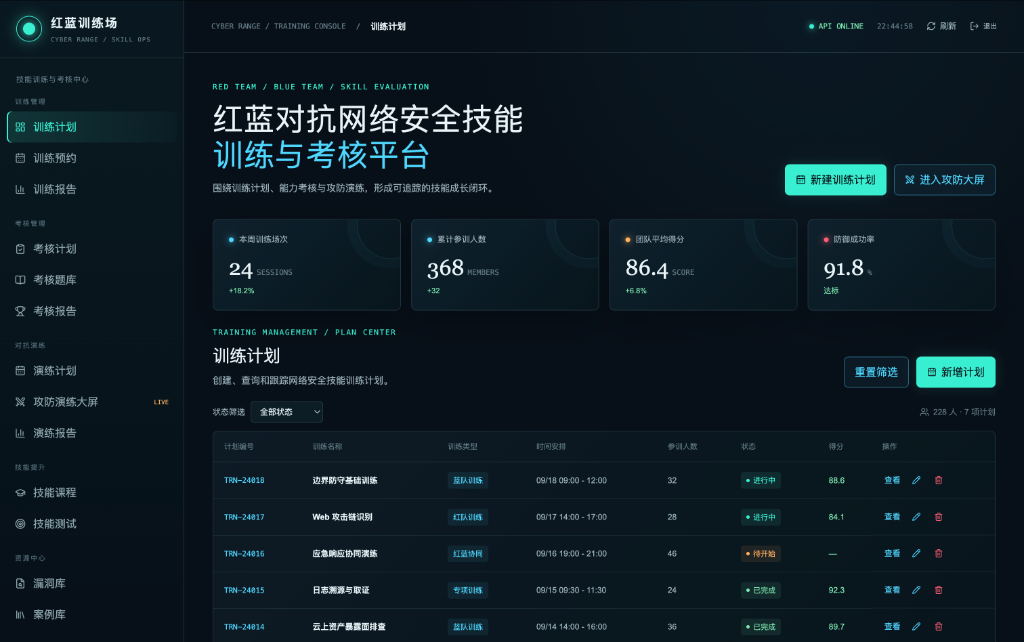The height and width of the screenshot is (642, 1024).
Task: Click the refresh 刷新 icon in header
Action: (931, 26)
